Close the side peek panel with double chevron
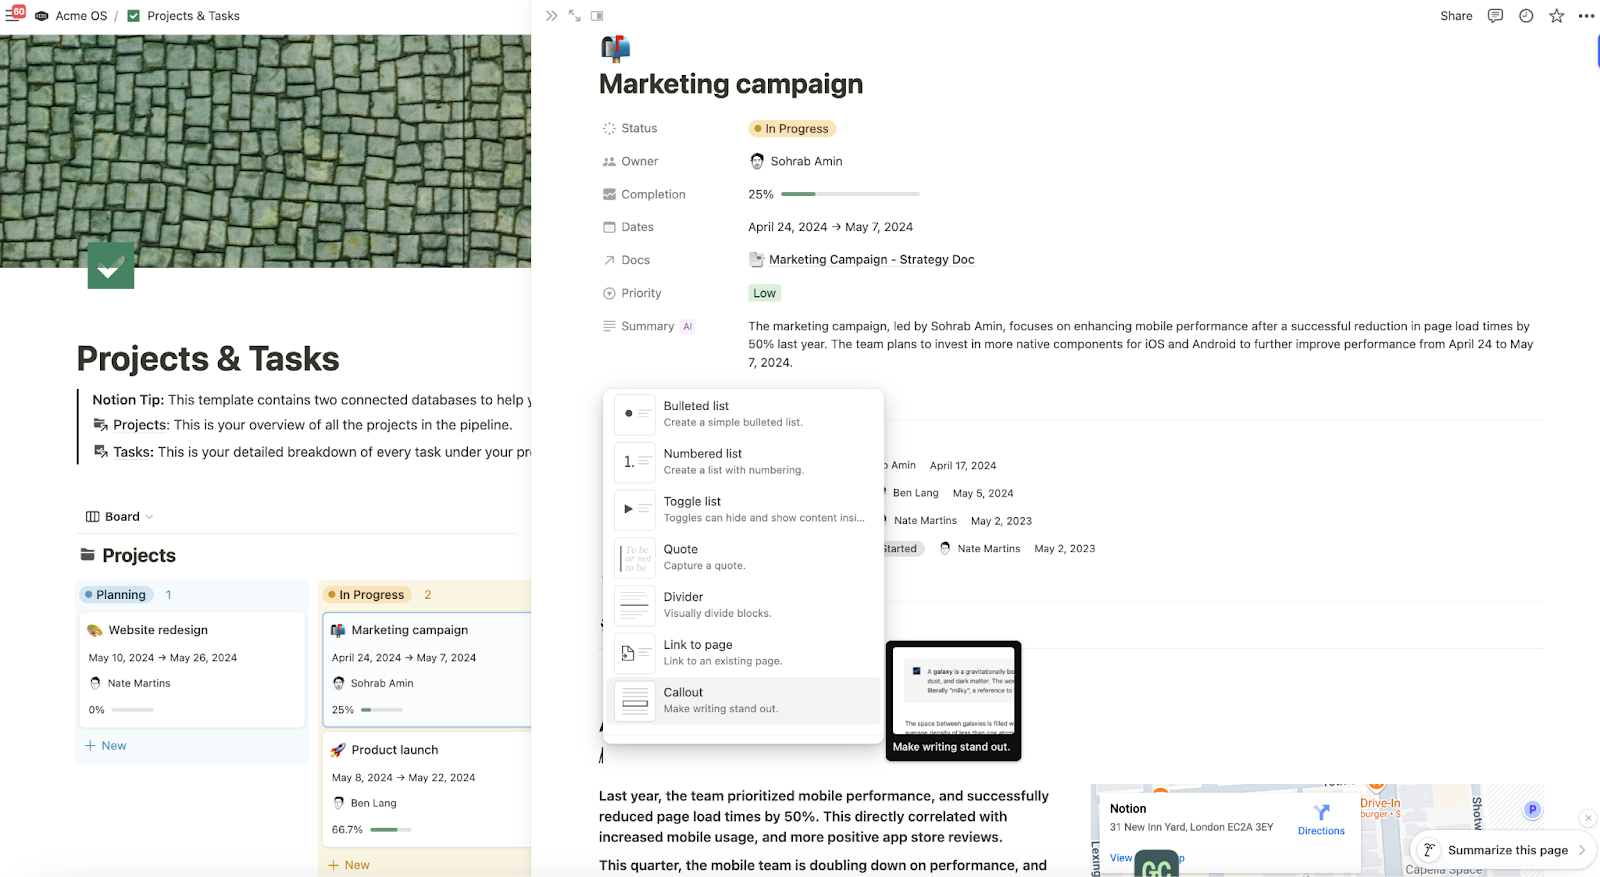The height and width of the screenshot is (877, 1600). tap(551, 16)
